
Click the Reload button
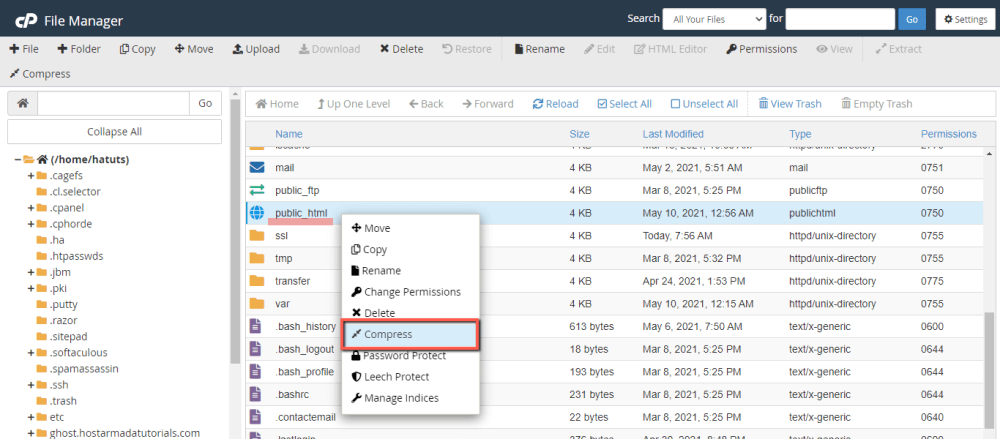555,104
